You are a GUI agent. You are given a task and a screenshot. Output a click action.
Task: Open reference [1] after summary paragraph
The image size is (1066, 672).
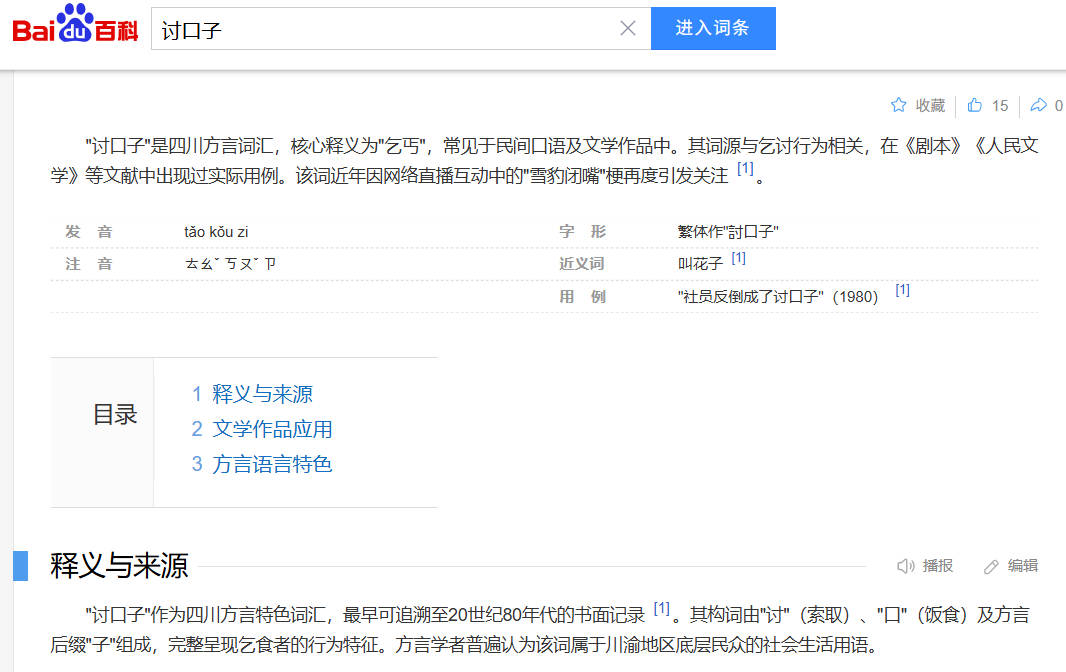point(745,169)
